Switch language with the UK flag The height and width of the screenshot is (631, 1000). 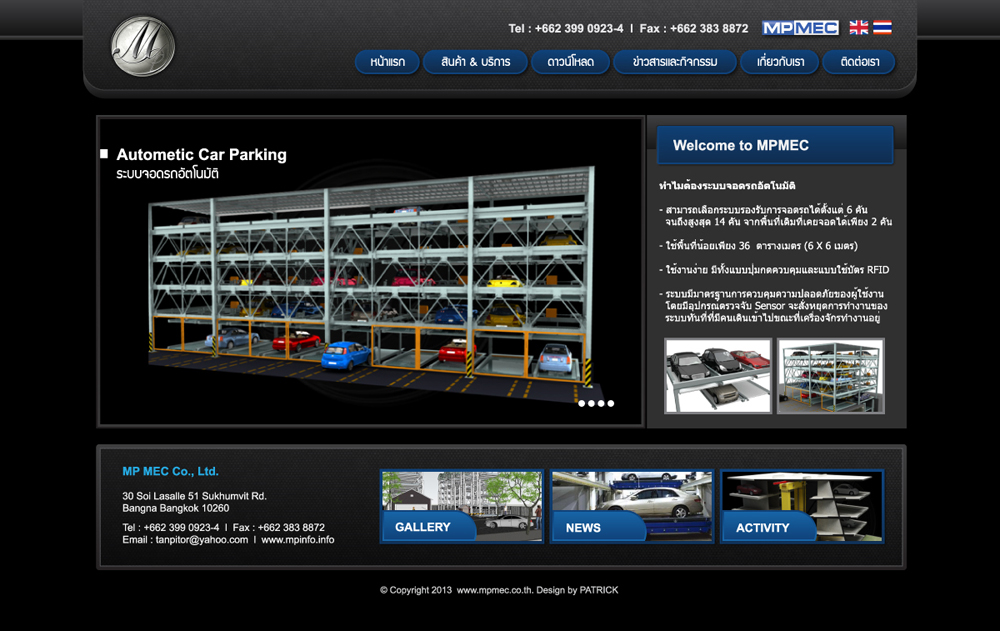pos(858,27)
